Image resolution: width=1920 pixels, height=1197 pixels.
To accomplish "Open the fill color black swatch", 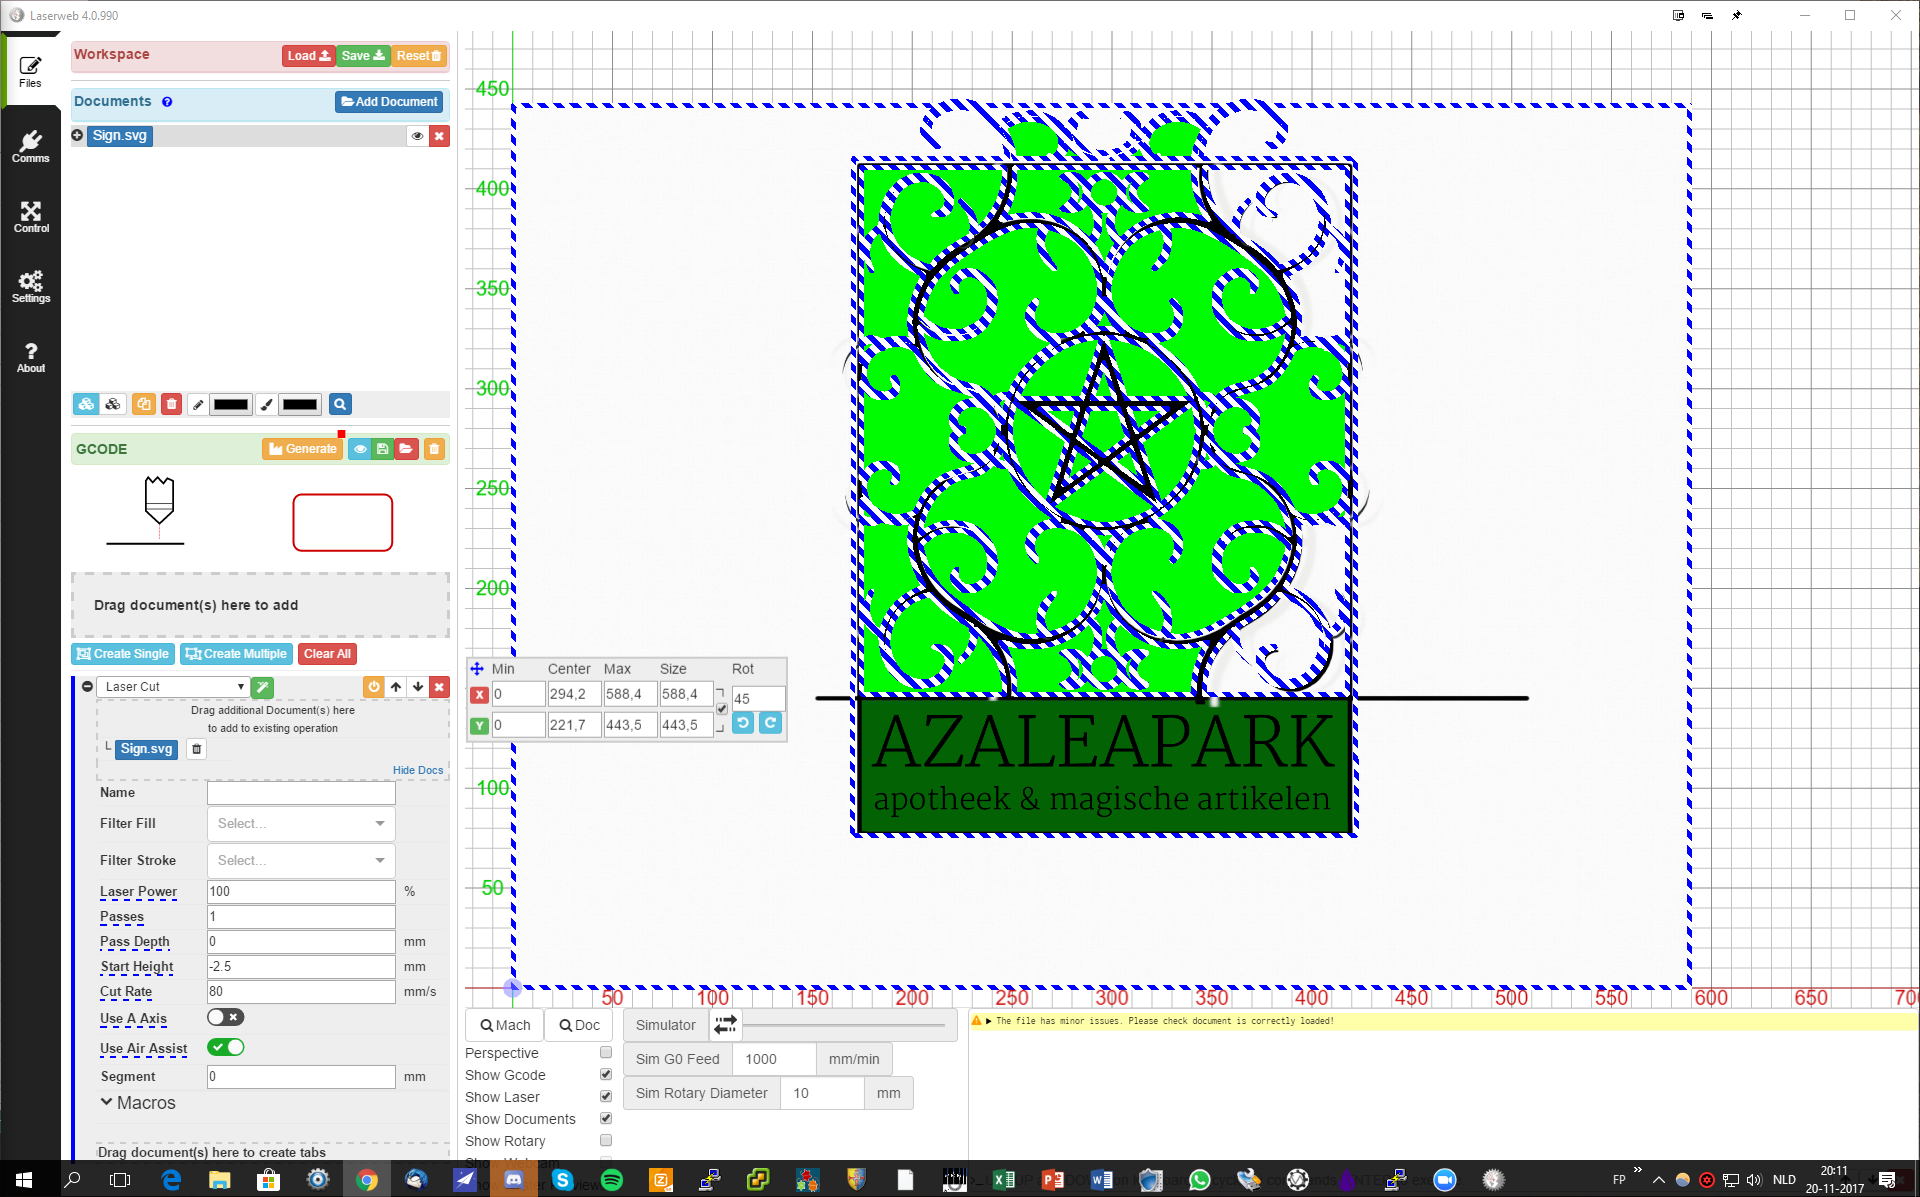I will (x=299, y=404).
